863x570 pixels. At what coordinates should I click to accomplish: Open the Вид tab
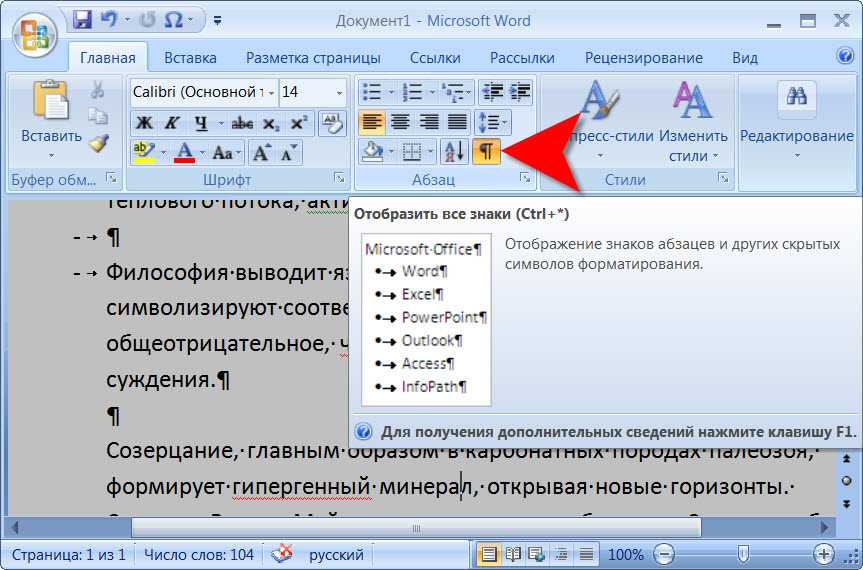coord(744,58)
